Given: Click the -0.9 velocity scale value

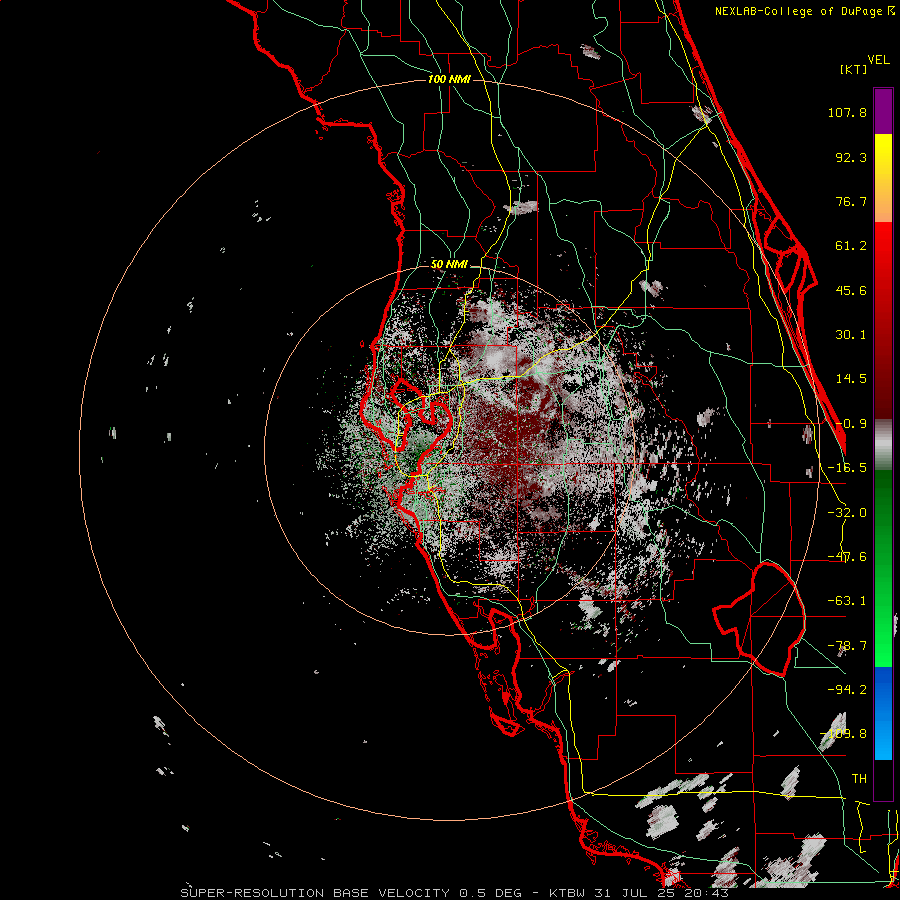Looking at the screenshot, I should tap(851, 424).
